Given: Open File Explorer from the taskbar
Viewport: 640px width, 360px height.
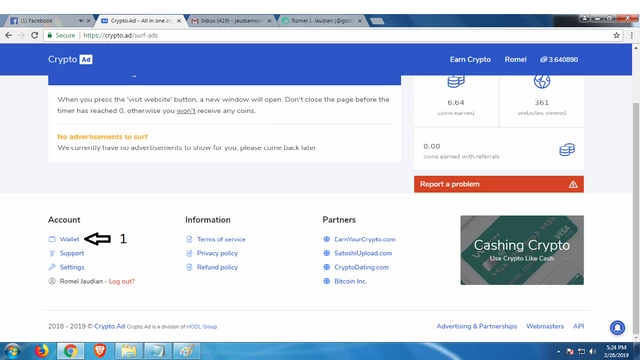Looking at the screenshot, I should [129, 351].
